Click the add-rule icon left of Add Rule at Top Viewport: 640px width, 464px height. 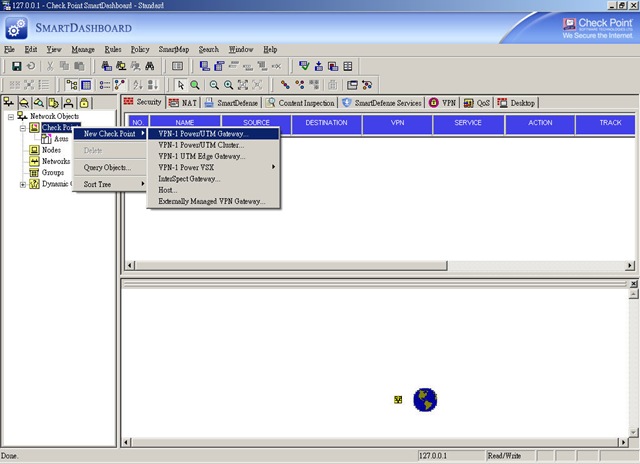pos(204,66)
